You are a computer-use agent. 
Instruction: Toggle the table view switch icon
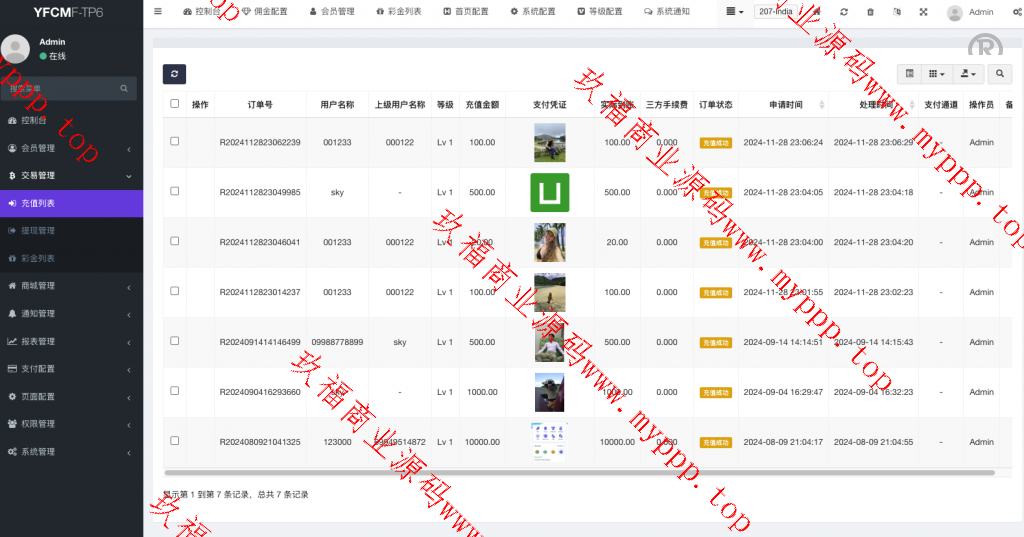click(910, 74)
